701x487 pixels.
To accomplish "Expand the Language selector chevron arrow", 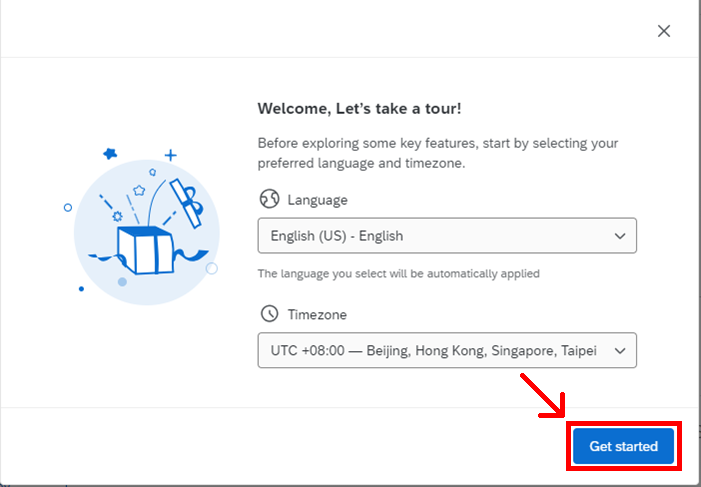I will point(620,236).
